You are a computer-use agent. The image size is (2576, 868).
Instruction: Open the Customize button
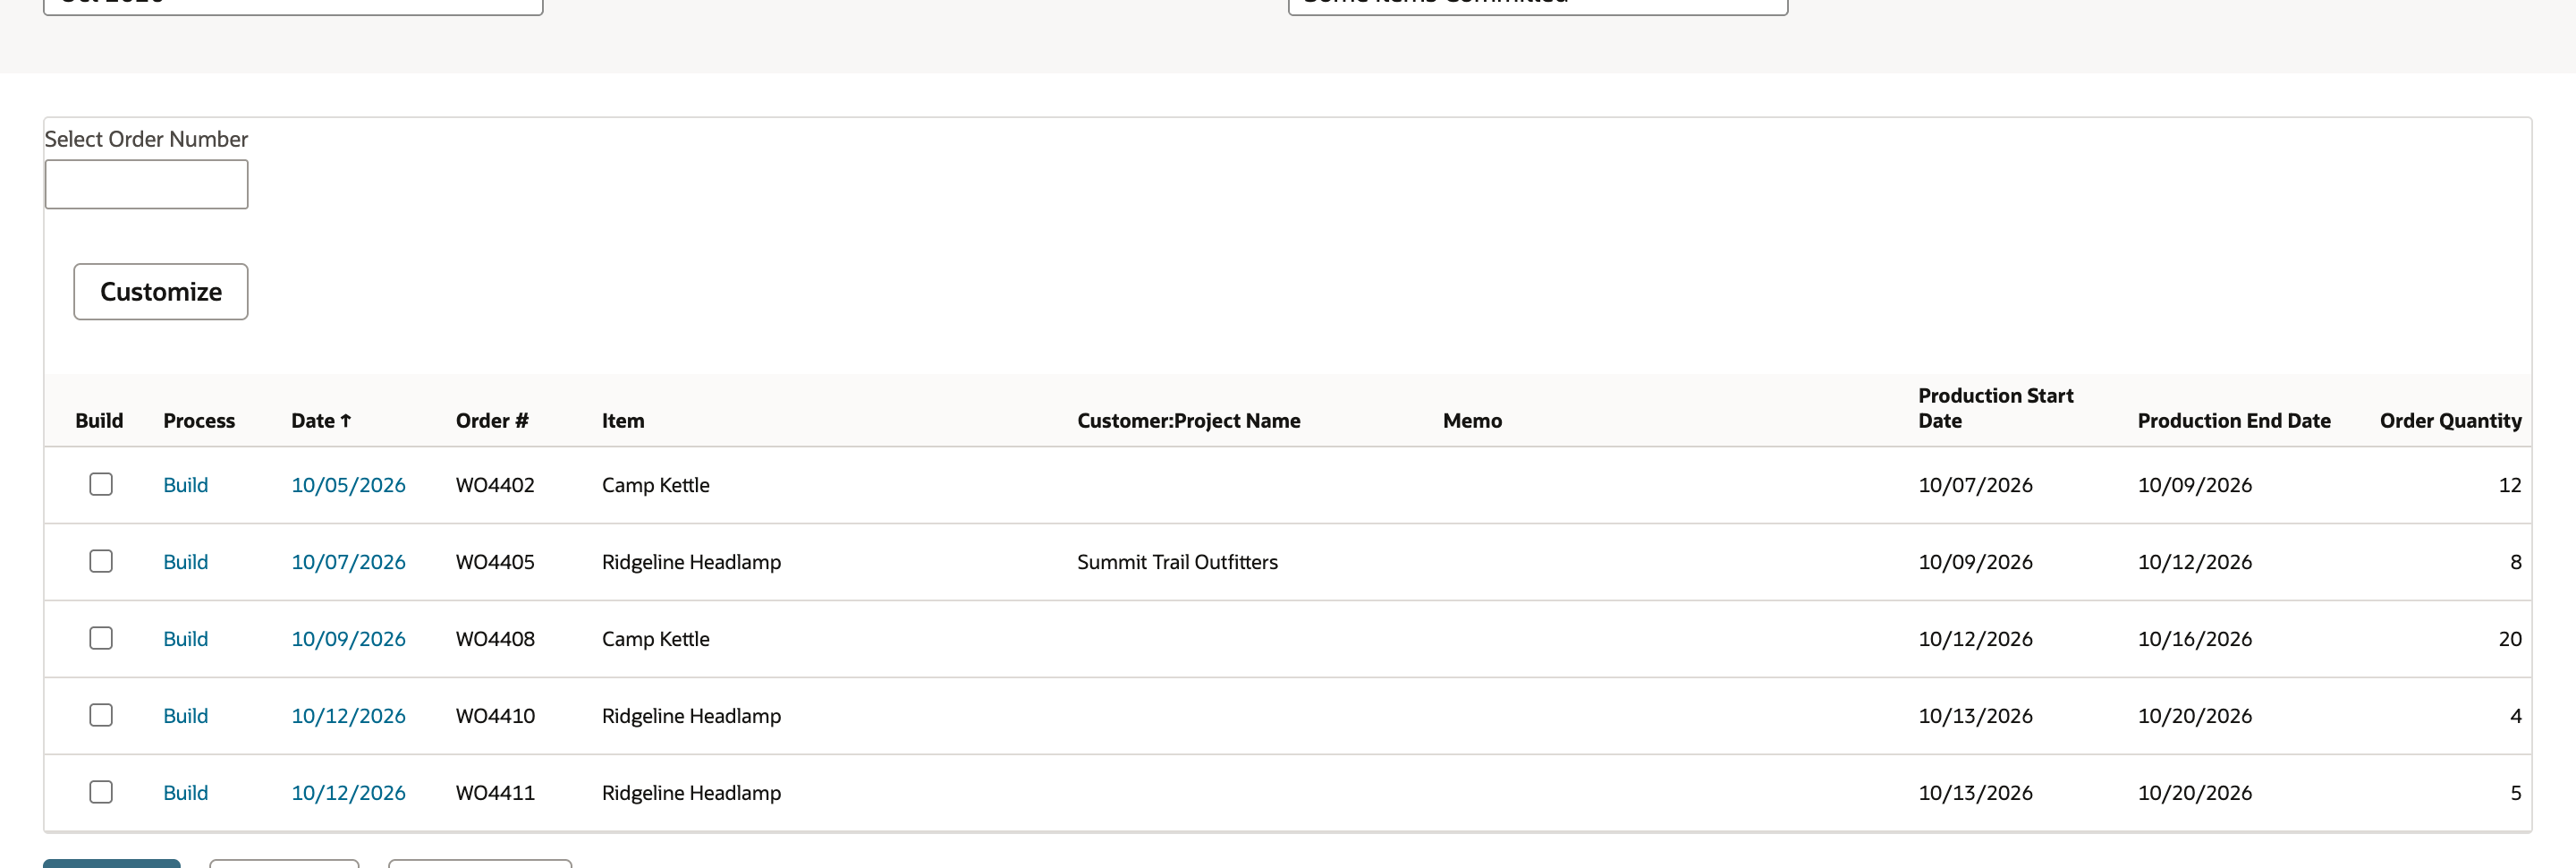[161, 292]
